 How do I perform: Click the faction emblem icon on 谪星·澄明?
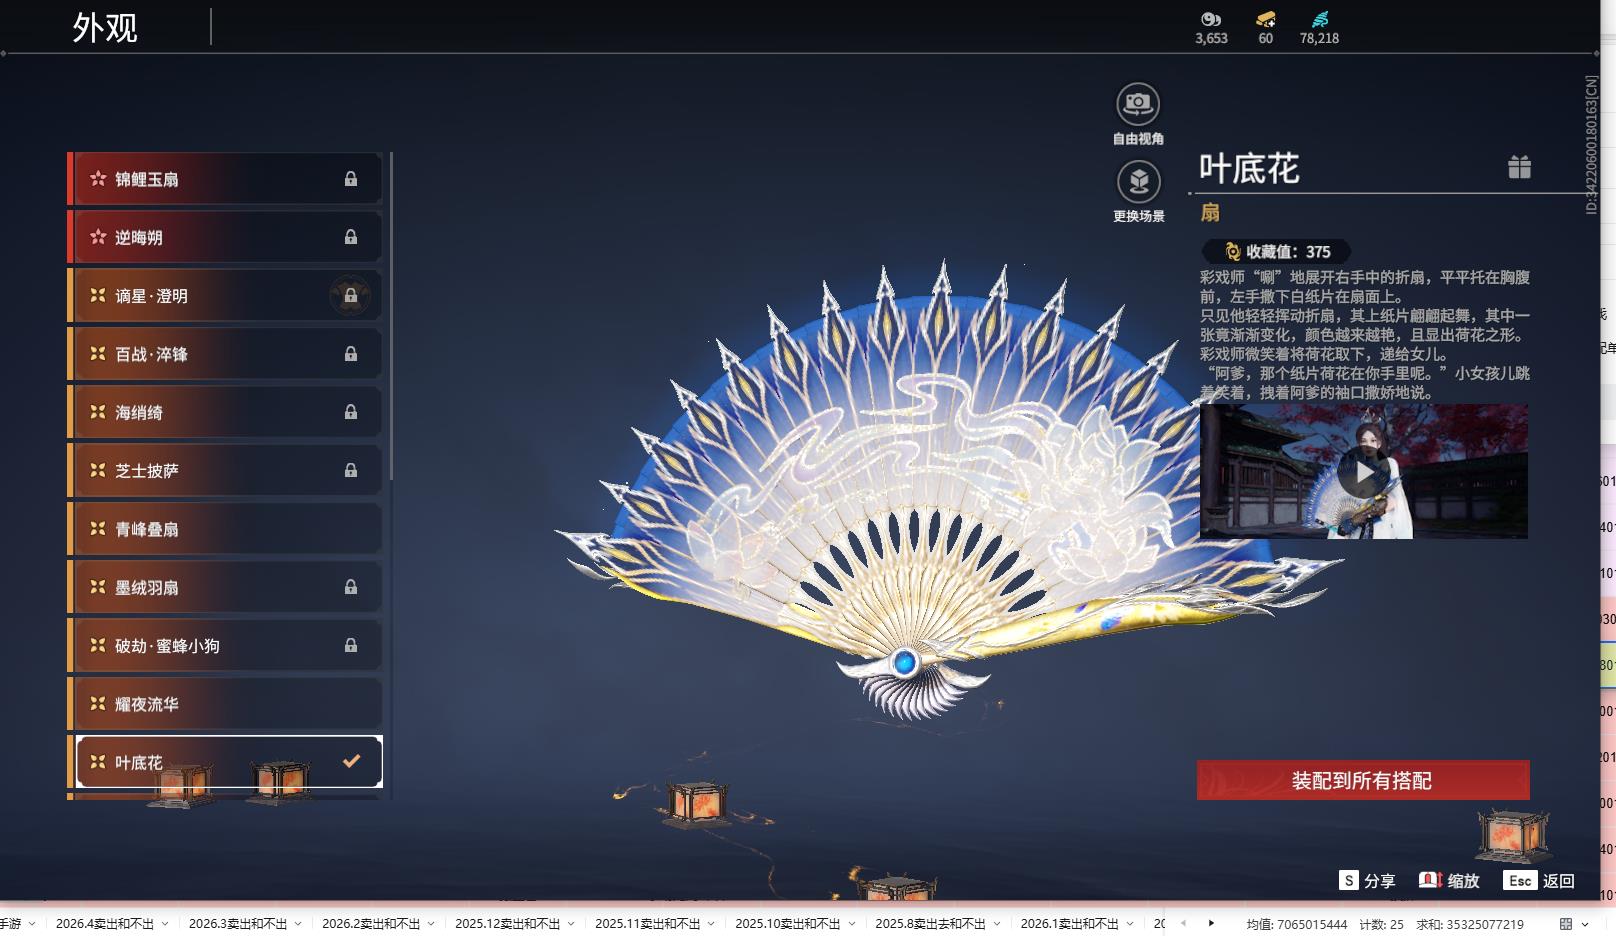click(350, 295)
